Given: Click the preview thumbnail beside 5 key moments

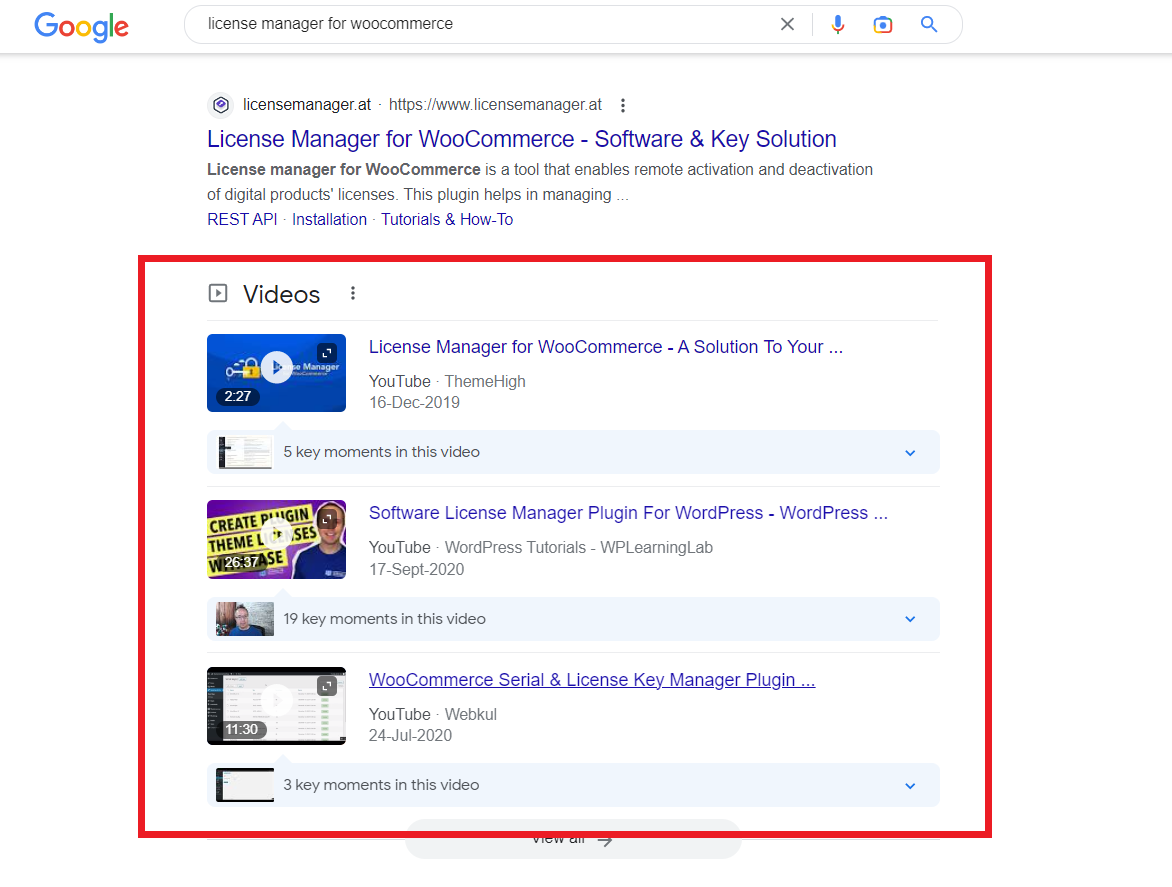Looking at the screenshot, I should [245, 452].
